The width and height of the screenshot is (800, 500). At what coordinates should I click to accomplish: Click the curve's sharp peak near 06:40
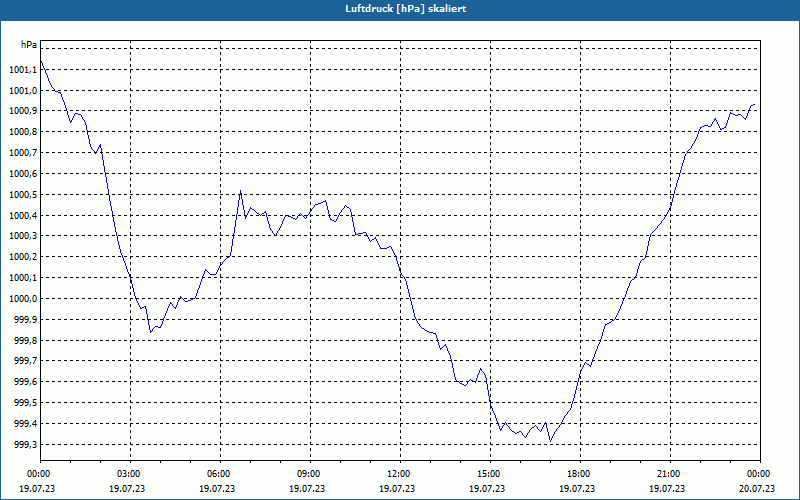click(x=240, y=191)
